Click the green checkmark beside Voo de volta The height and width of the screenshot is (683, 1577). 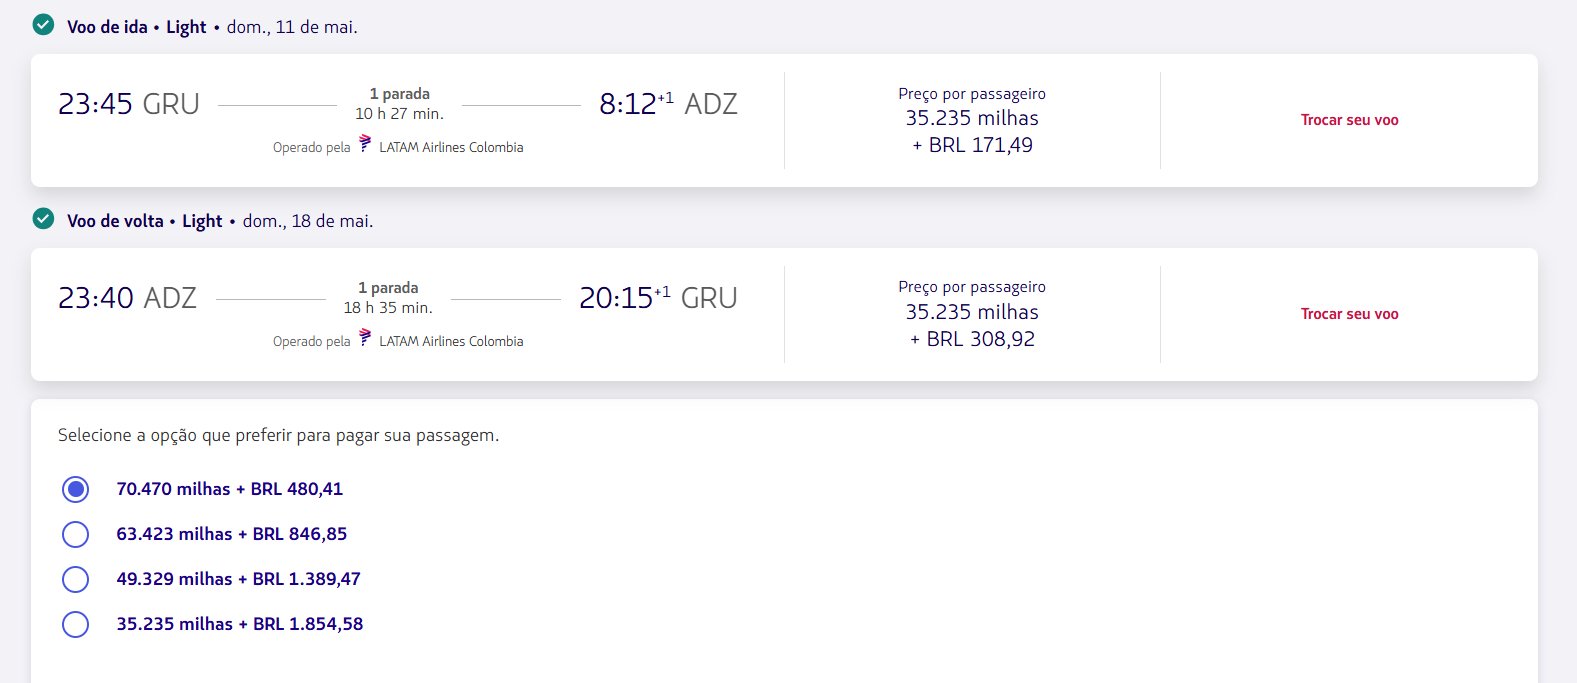click(43, 219)
